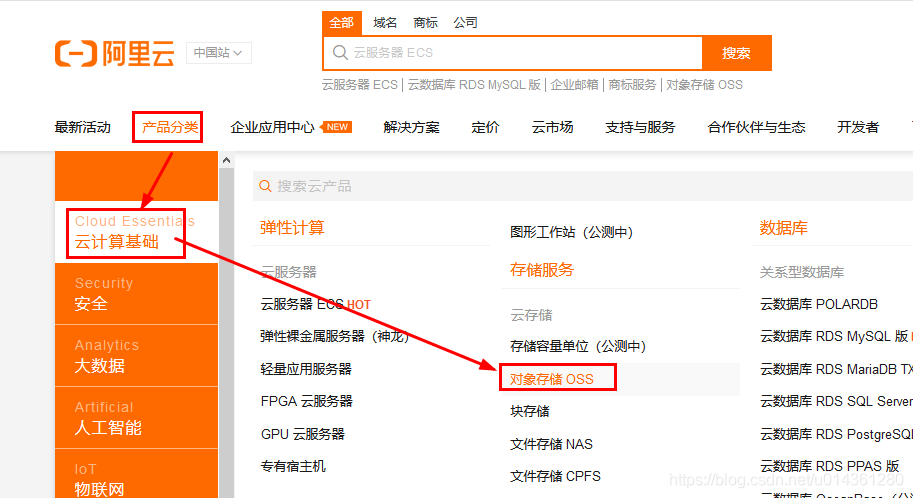913x498 pixels.
Task: Open FPGA 云服务器 product link
Action: (307, 401)
